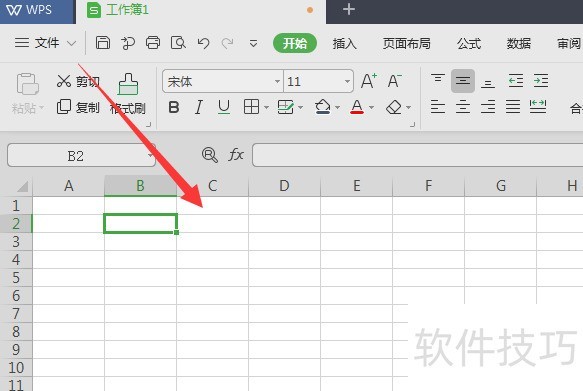Select the Format Painter brush icon
Viewport: 583px width, 391px height.
(x=128, y=84)
